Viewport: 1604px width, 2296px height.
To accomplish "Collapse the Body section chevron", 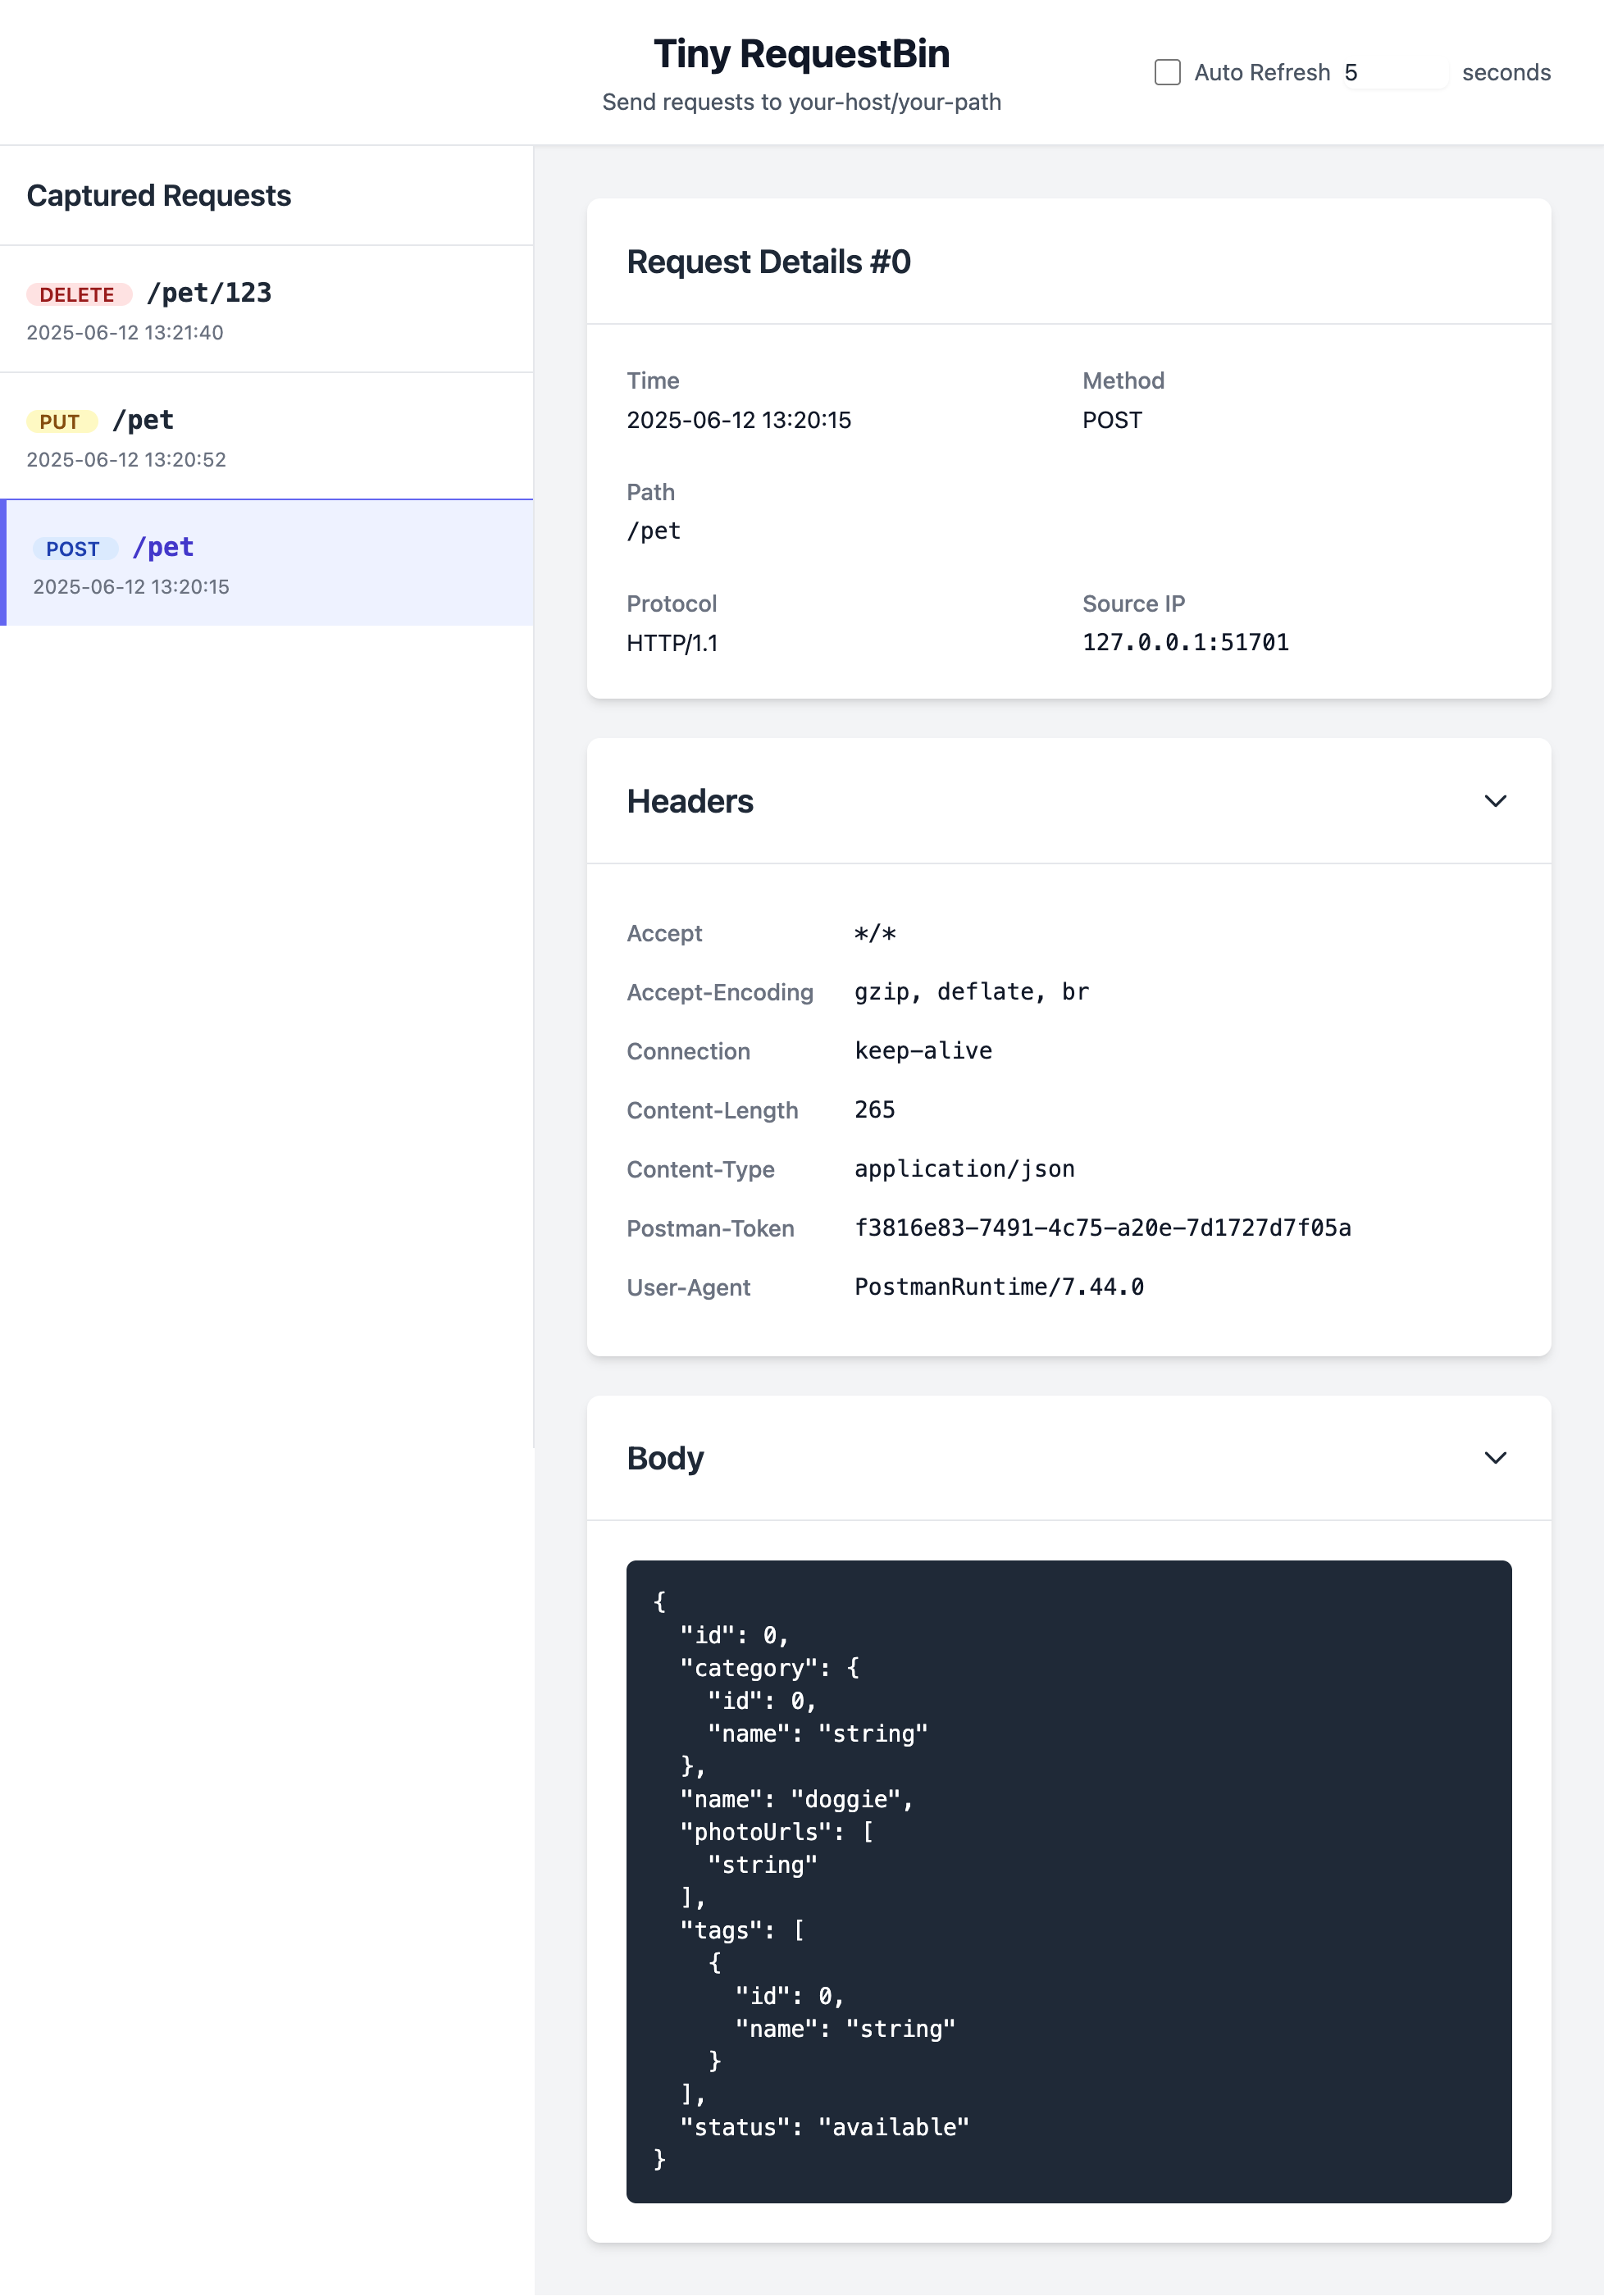I will 1495,1458.
